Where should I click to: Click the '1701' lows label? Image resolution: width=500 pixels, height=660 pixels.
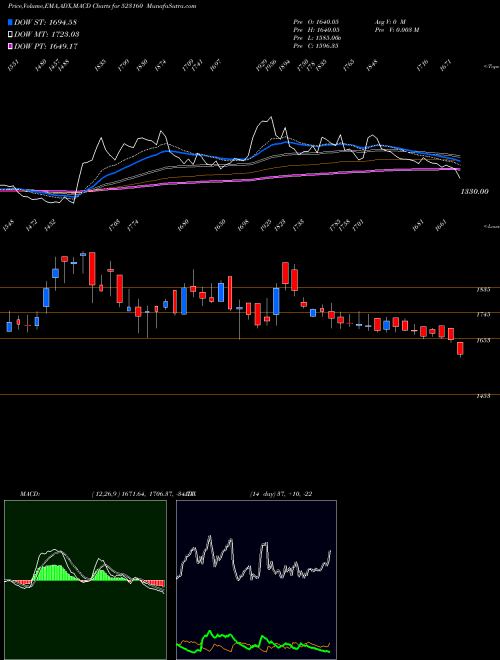pos(358,226)
